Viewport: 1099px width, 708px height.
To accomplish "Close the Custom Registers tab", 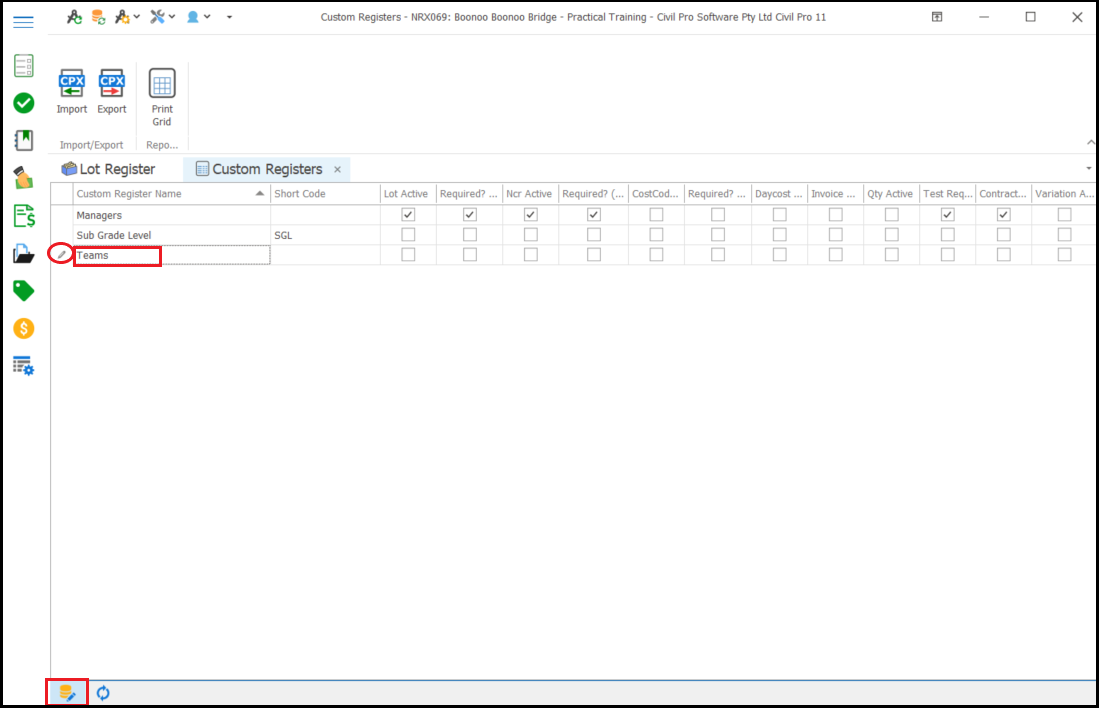I will click(338, 169).
